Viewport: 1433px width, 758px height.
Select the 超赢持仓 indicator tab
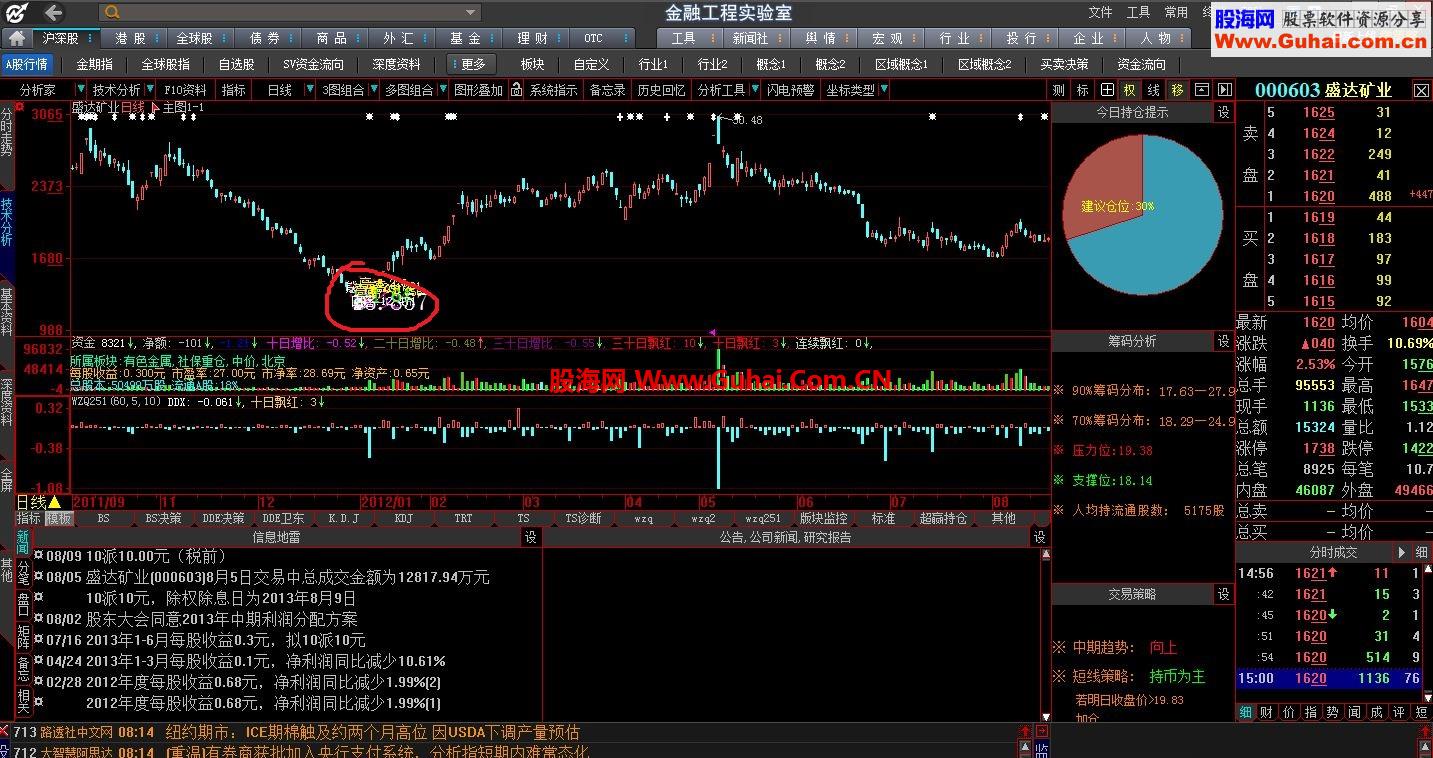tap(943, 519)
